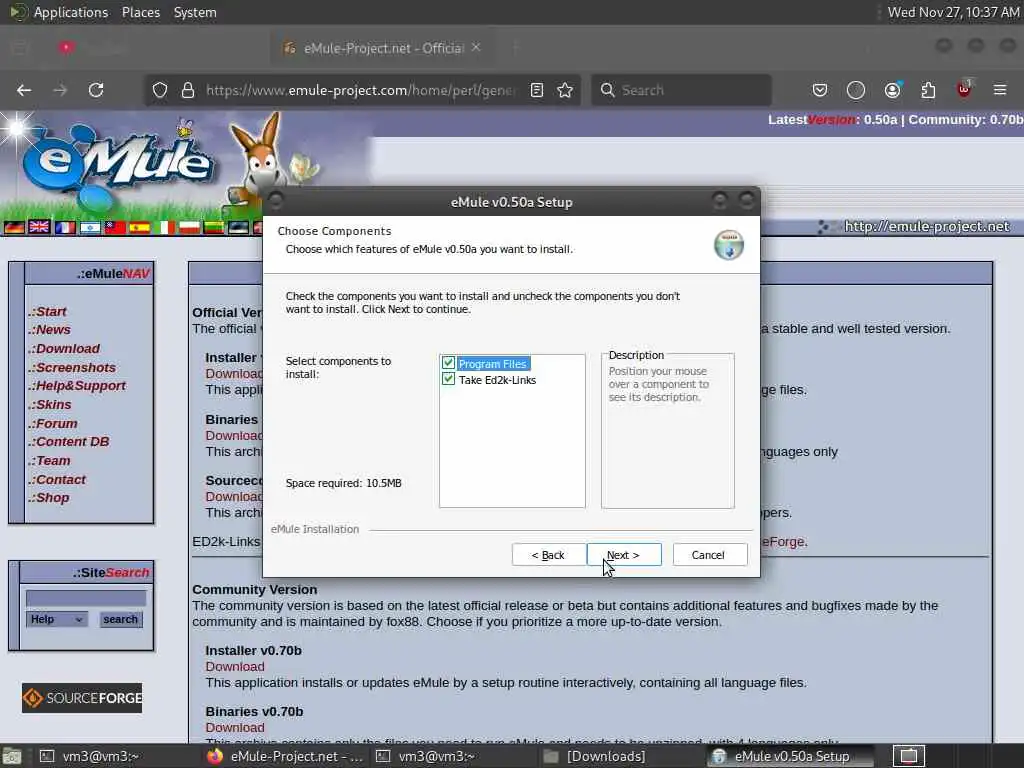Open .:Content DB navigation link
The width and height of the screenshot is (1024, 768).
click(69, 442)
